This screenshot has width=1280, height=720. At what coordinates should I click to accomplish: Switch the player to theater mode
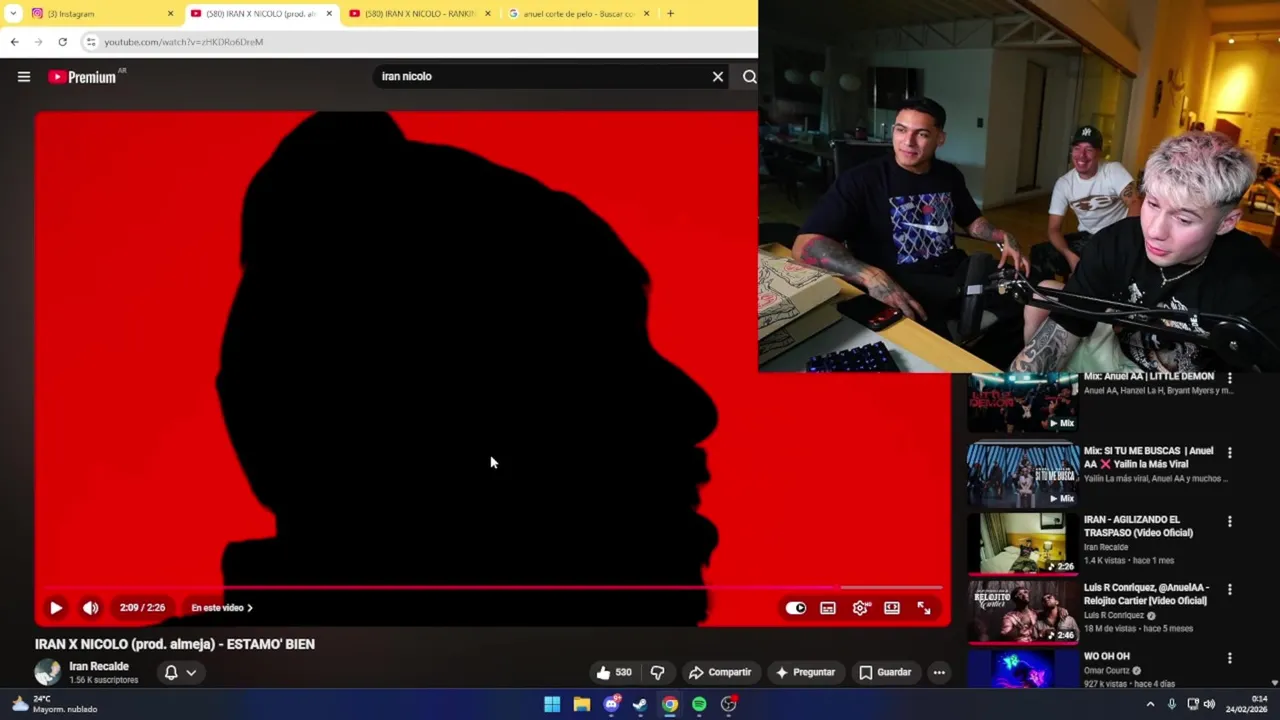click(892, 608)
